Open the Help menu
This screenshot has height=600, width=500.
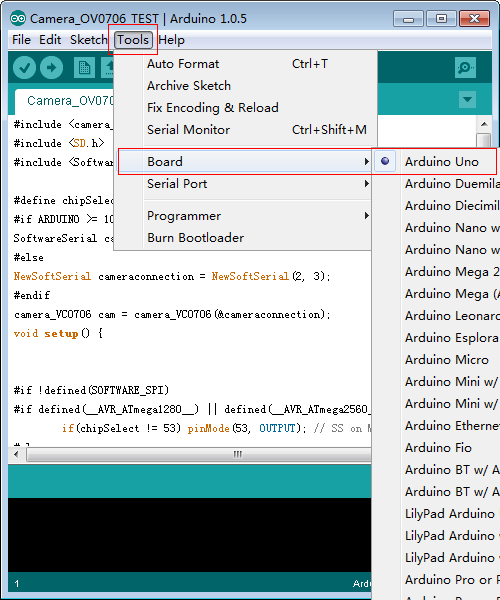tap(171, 40)
